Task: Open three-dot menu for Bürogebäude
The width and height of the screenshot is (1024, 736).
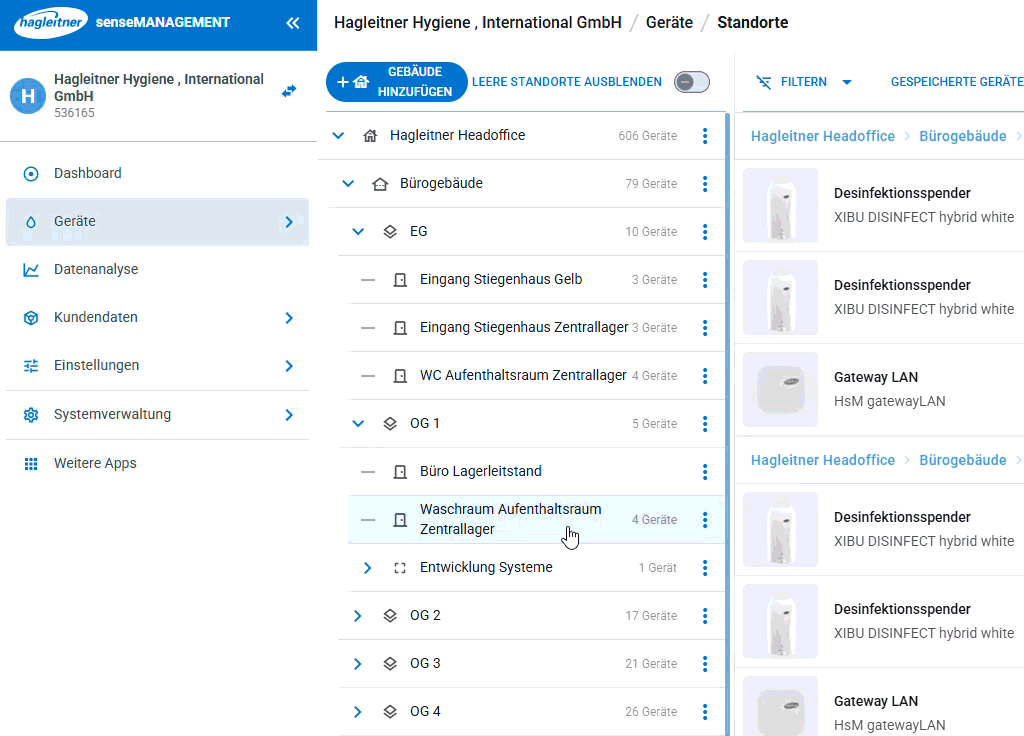Action: (705, 184)
